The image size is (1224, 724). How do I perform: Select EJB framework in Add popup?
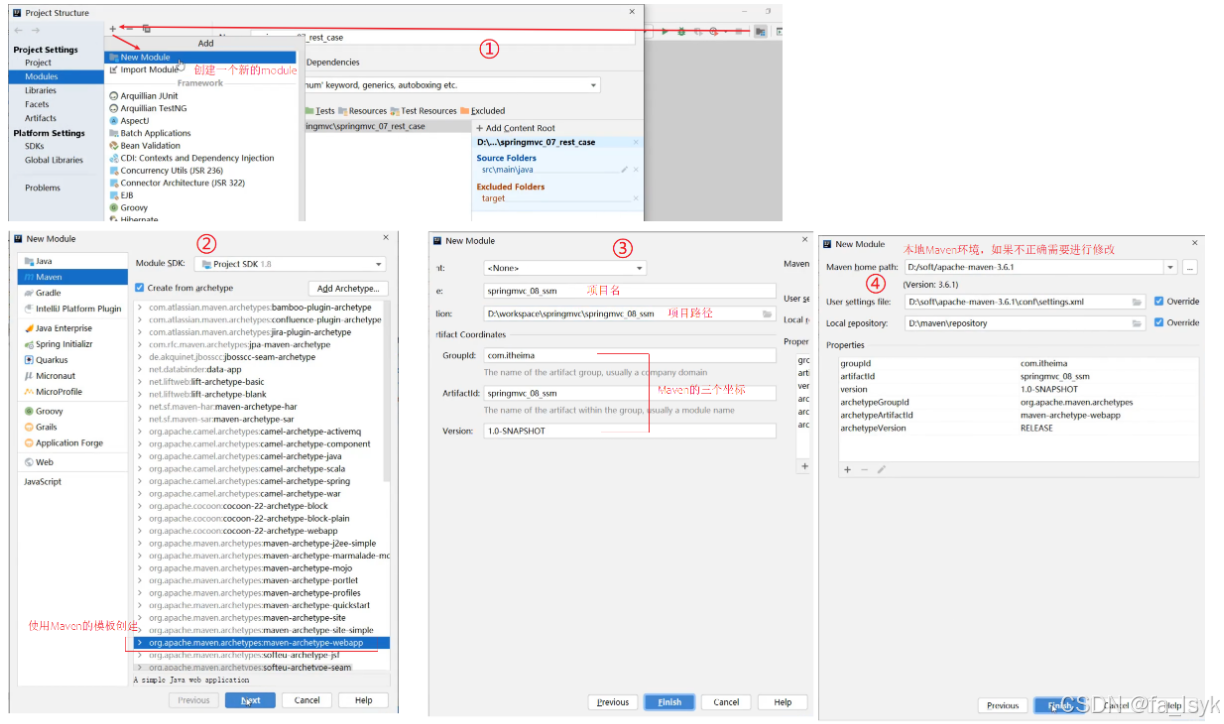121,195
